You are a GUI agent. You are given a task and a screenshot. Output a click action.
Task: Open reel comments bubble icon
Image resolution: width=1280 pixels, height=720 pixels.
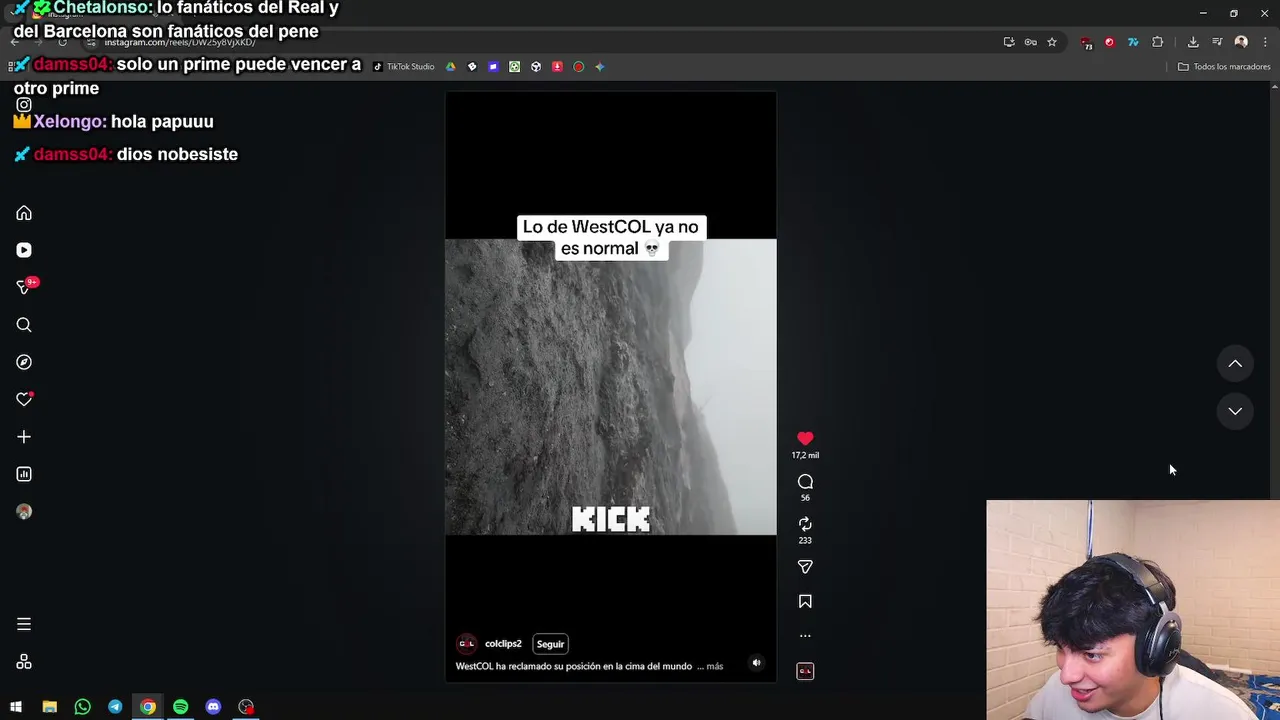pyautogui.click(x=805, y=482)
